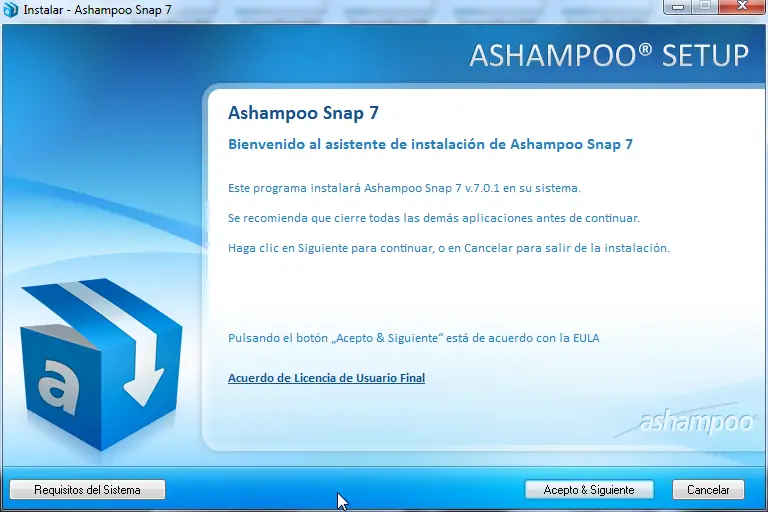Click the installer icon in the title bar
768x512 pixels.
coord(10,9)
